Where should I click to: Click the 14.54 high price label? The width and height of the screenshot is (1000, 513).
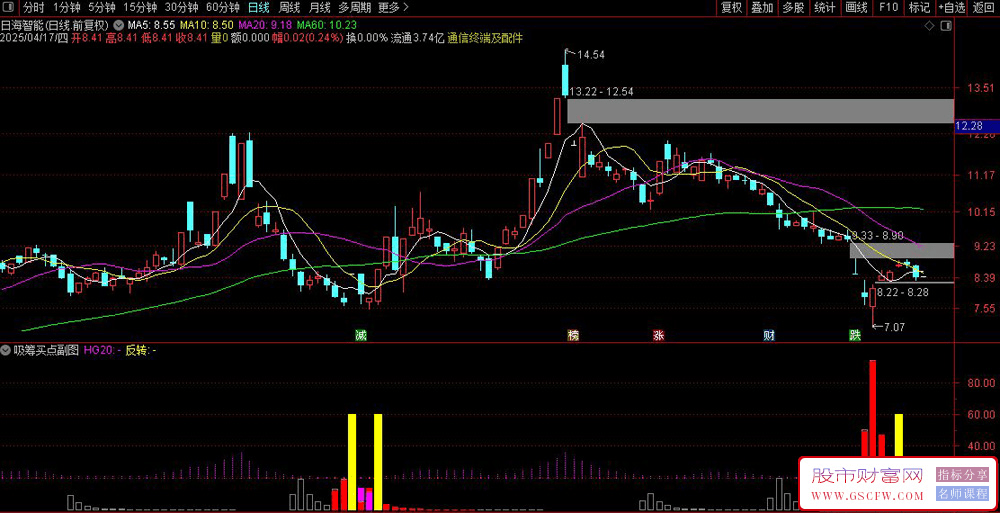(x=591, y=56)
